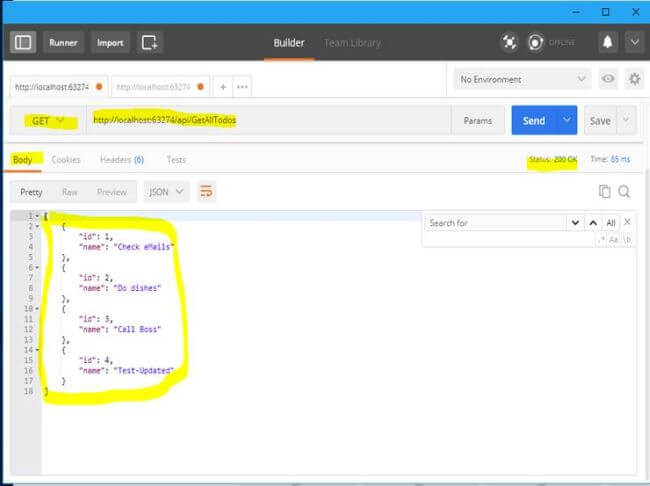Viewport: 650px width, 486px height.
Task: Open response Tests tab
Action: coord(176,160)
